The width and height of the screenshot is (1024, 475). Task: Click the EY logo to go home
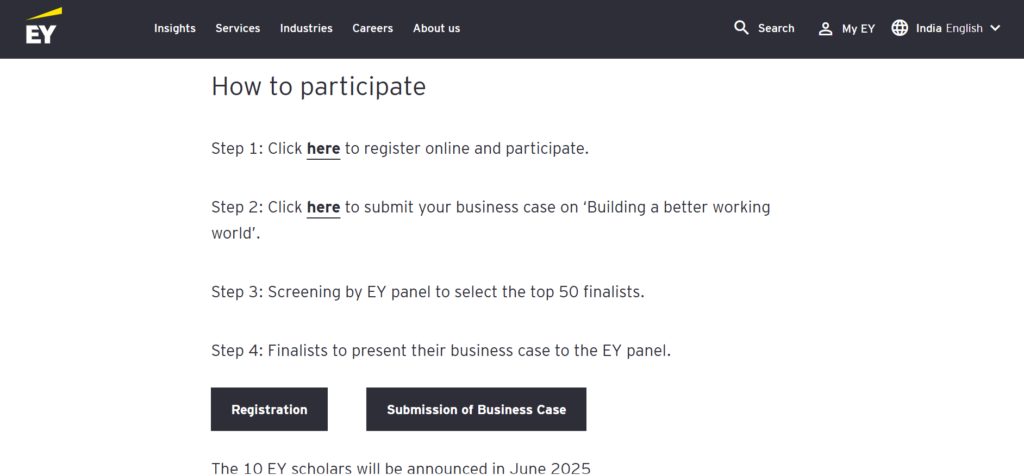pyautogui.click(x=44, y=26)
